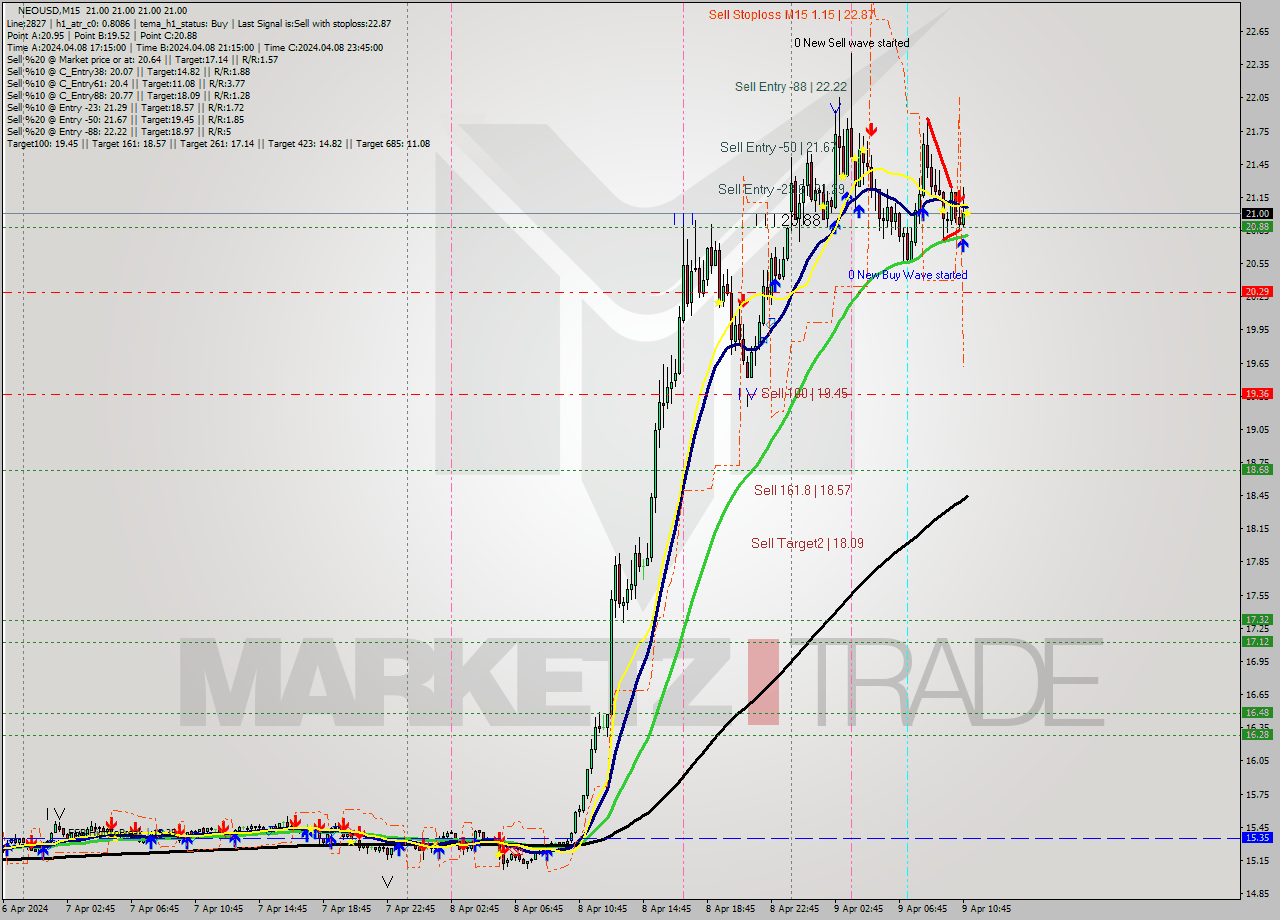Click the green 18.68 price level tag

coord(1257,469)
